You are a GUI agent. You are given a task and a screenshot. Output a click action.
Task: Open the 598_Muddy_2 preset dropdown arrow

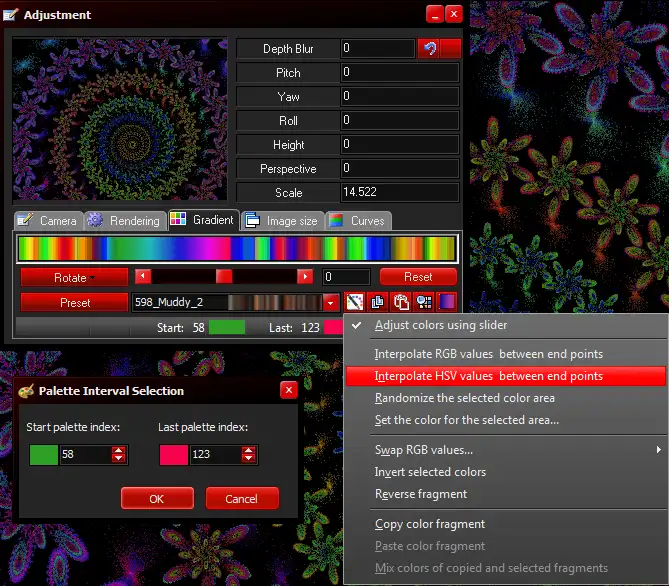[331, 303]
